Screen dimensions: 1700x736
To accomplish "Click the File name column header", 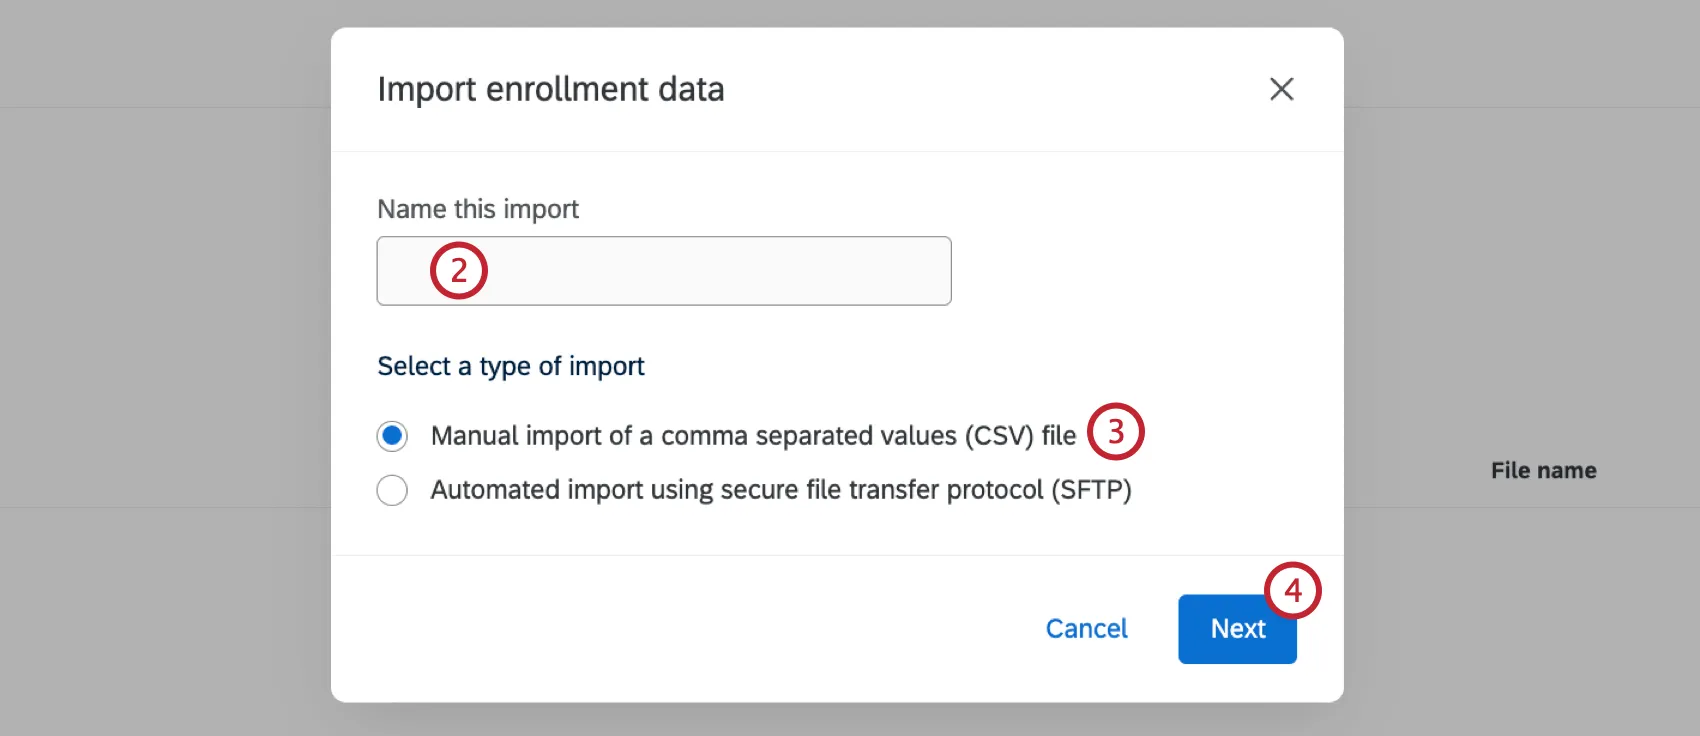I will tap(1543, 470).
